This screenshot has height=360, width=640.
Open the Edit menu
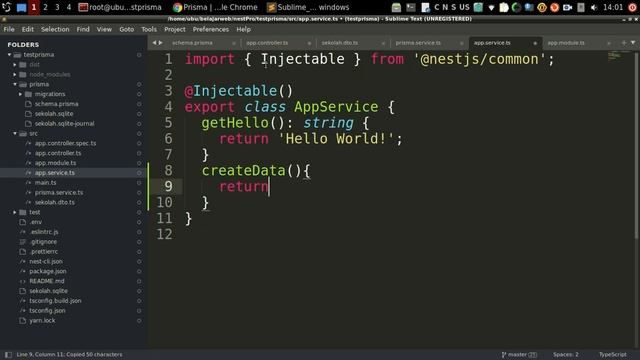[28, 29]
